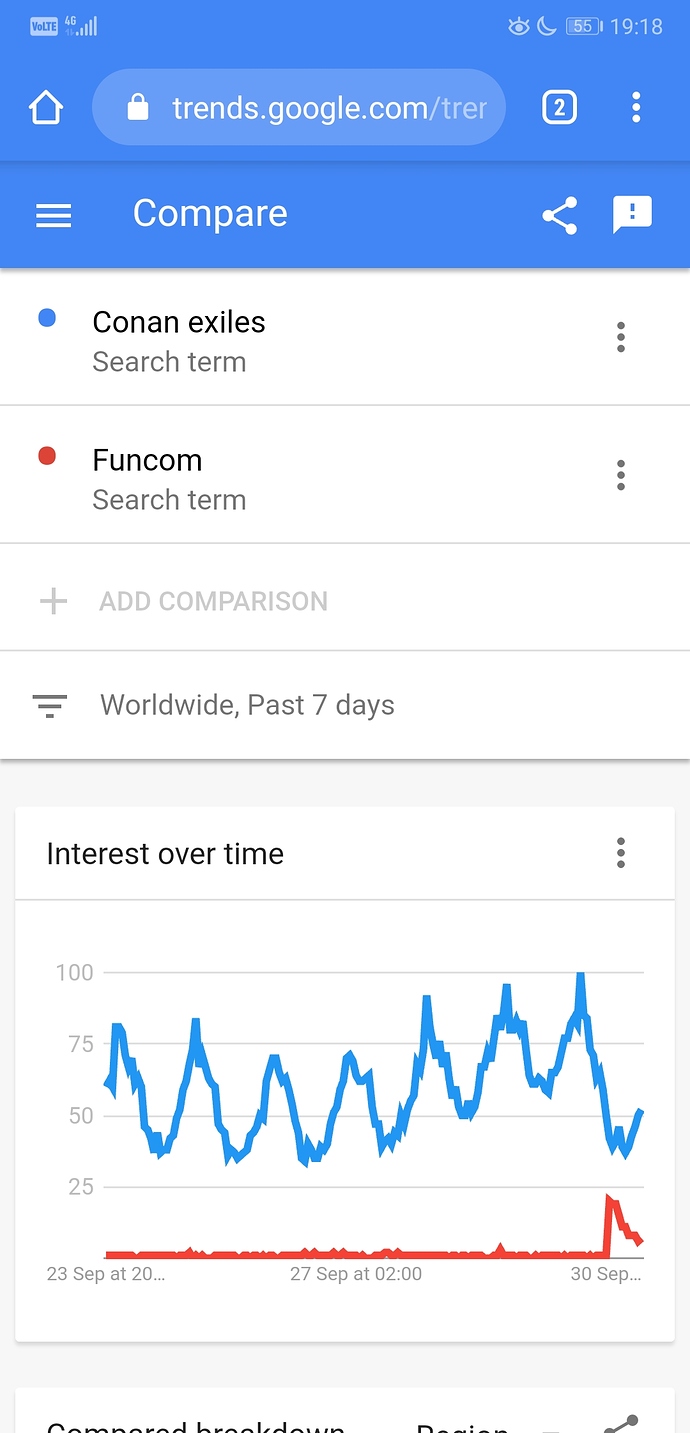Click the blue Conan exiles color dot
The image size is (690, 1433).
coord(46,318)
